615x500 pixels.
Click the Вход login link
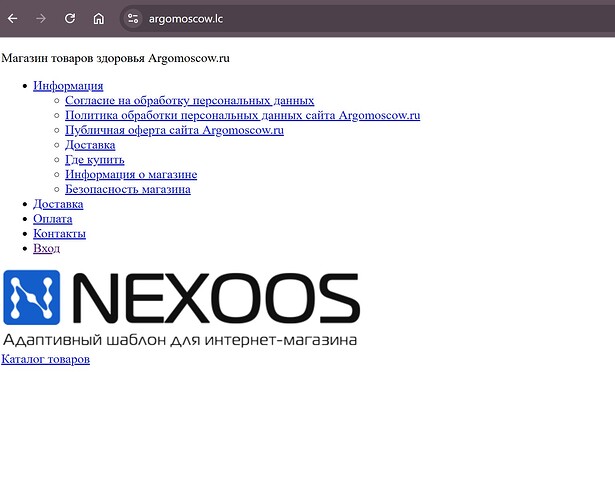[x=46, y=249]
